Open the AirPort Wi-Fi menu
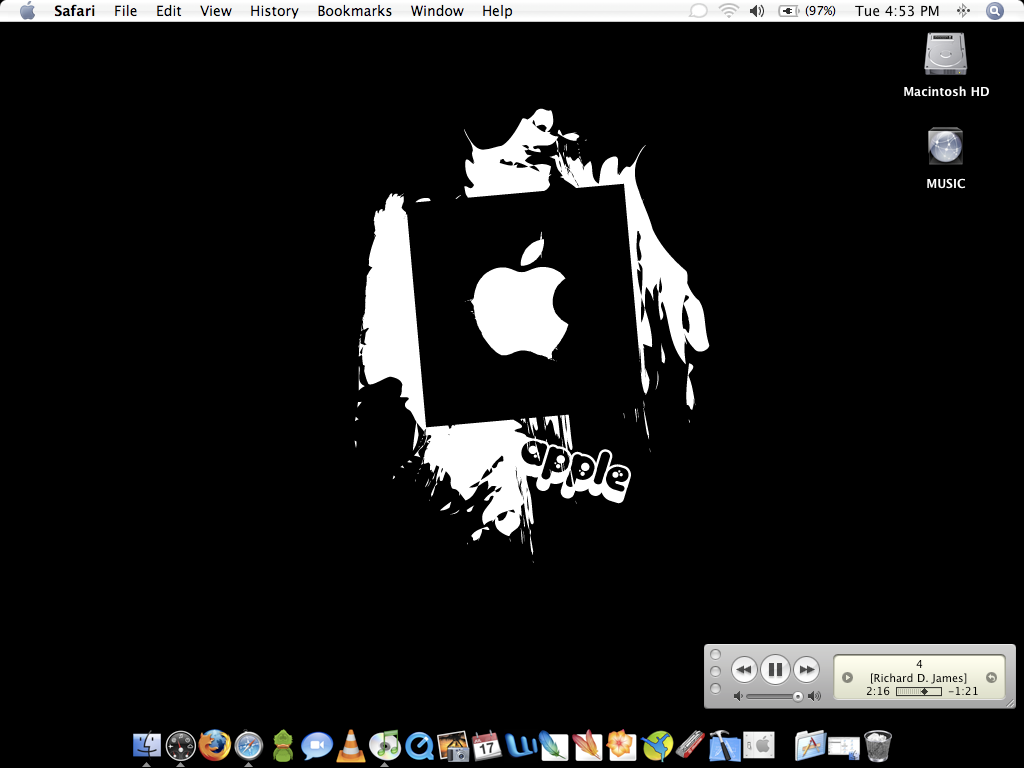This screenshot has width=1024, height=768. coord(728,10)
